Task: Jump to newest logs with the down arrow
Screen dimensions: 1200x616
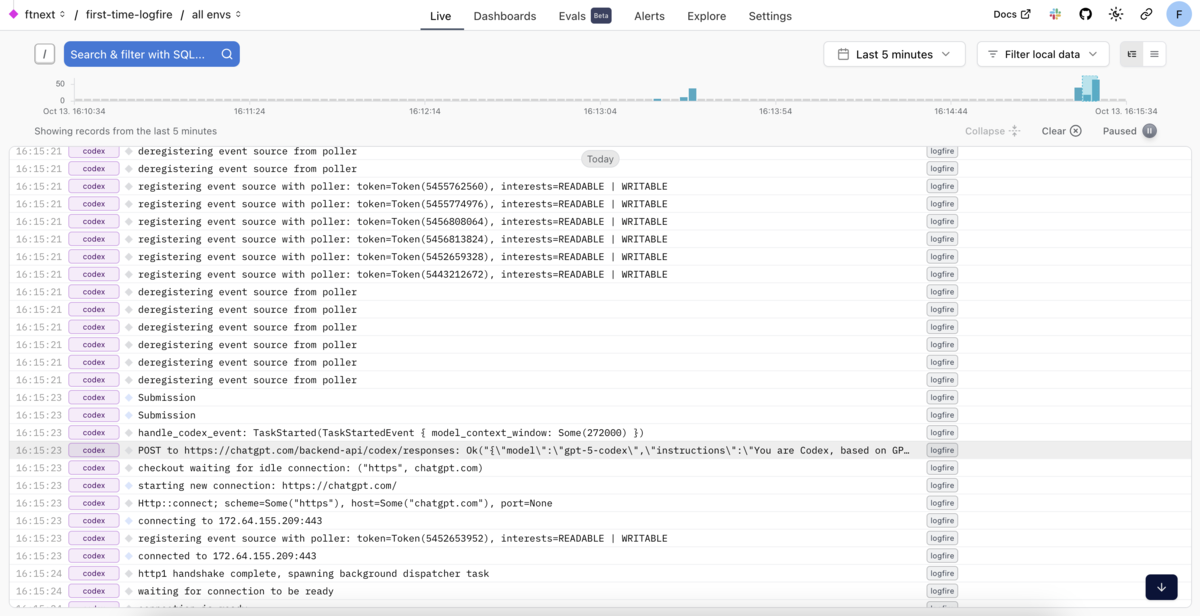Action: pyautogui.click(x=1160, y=587)
